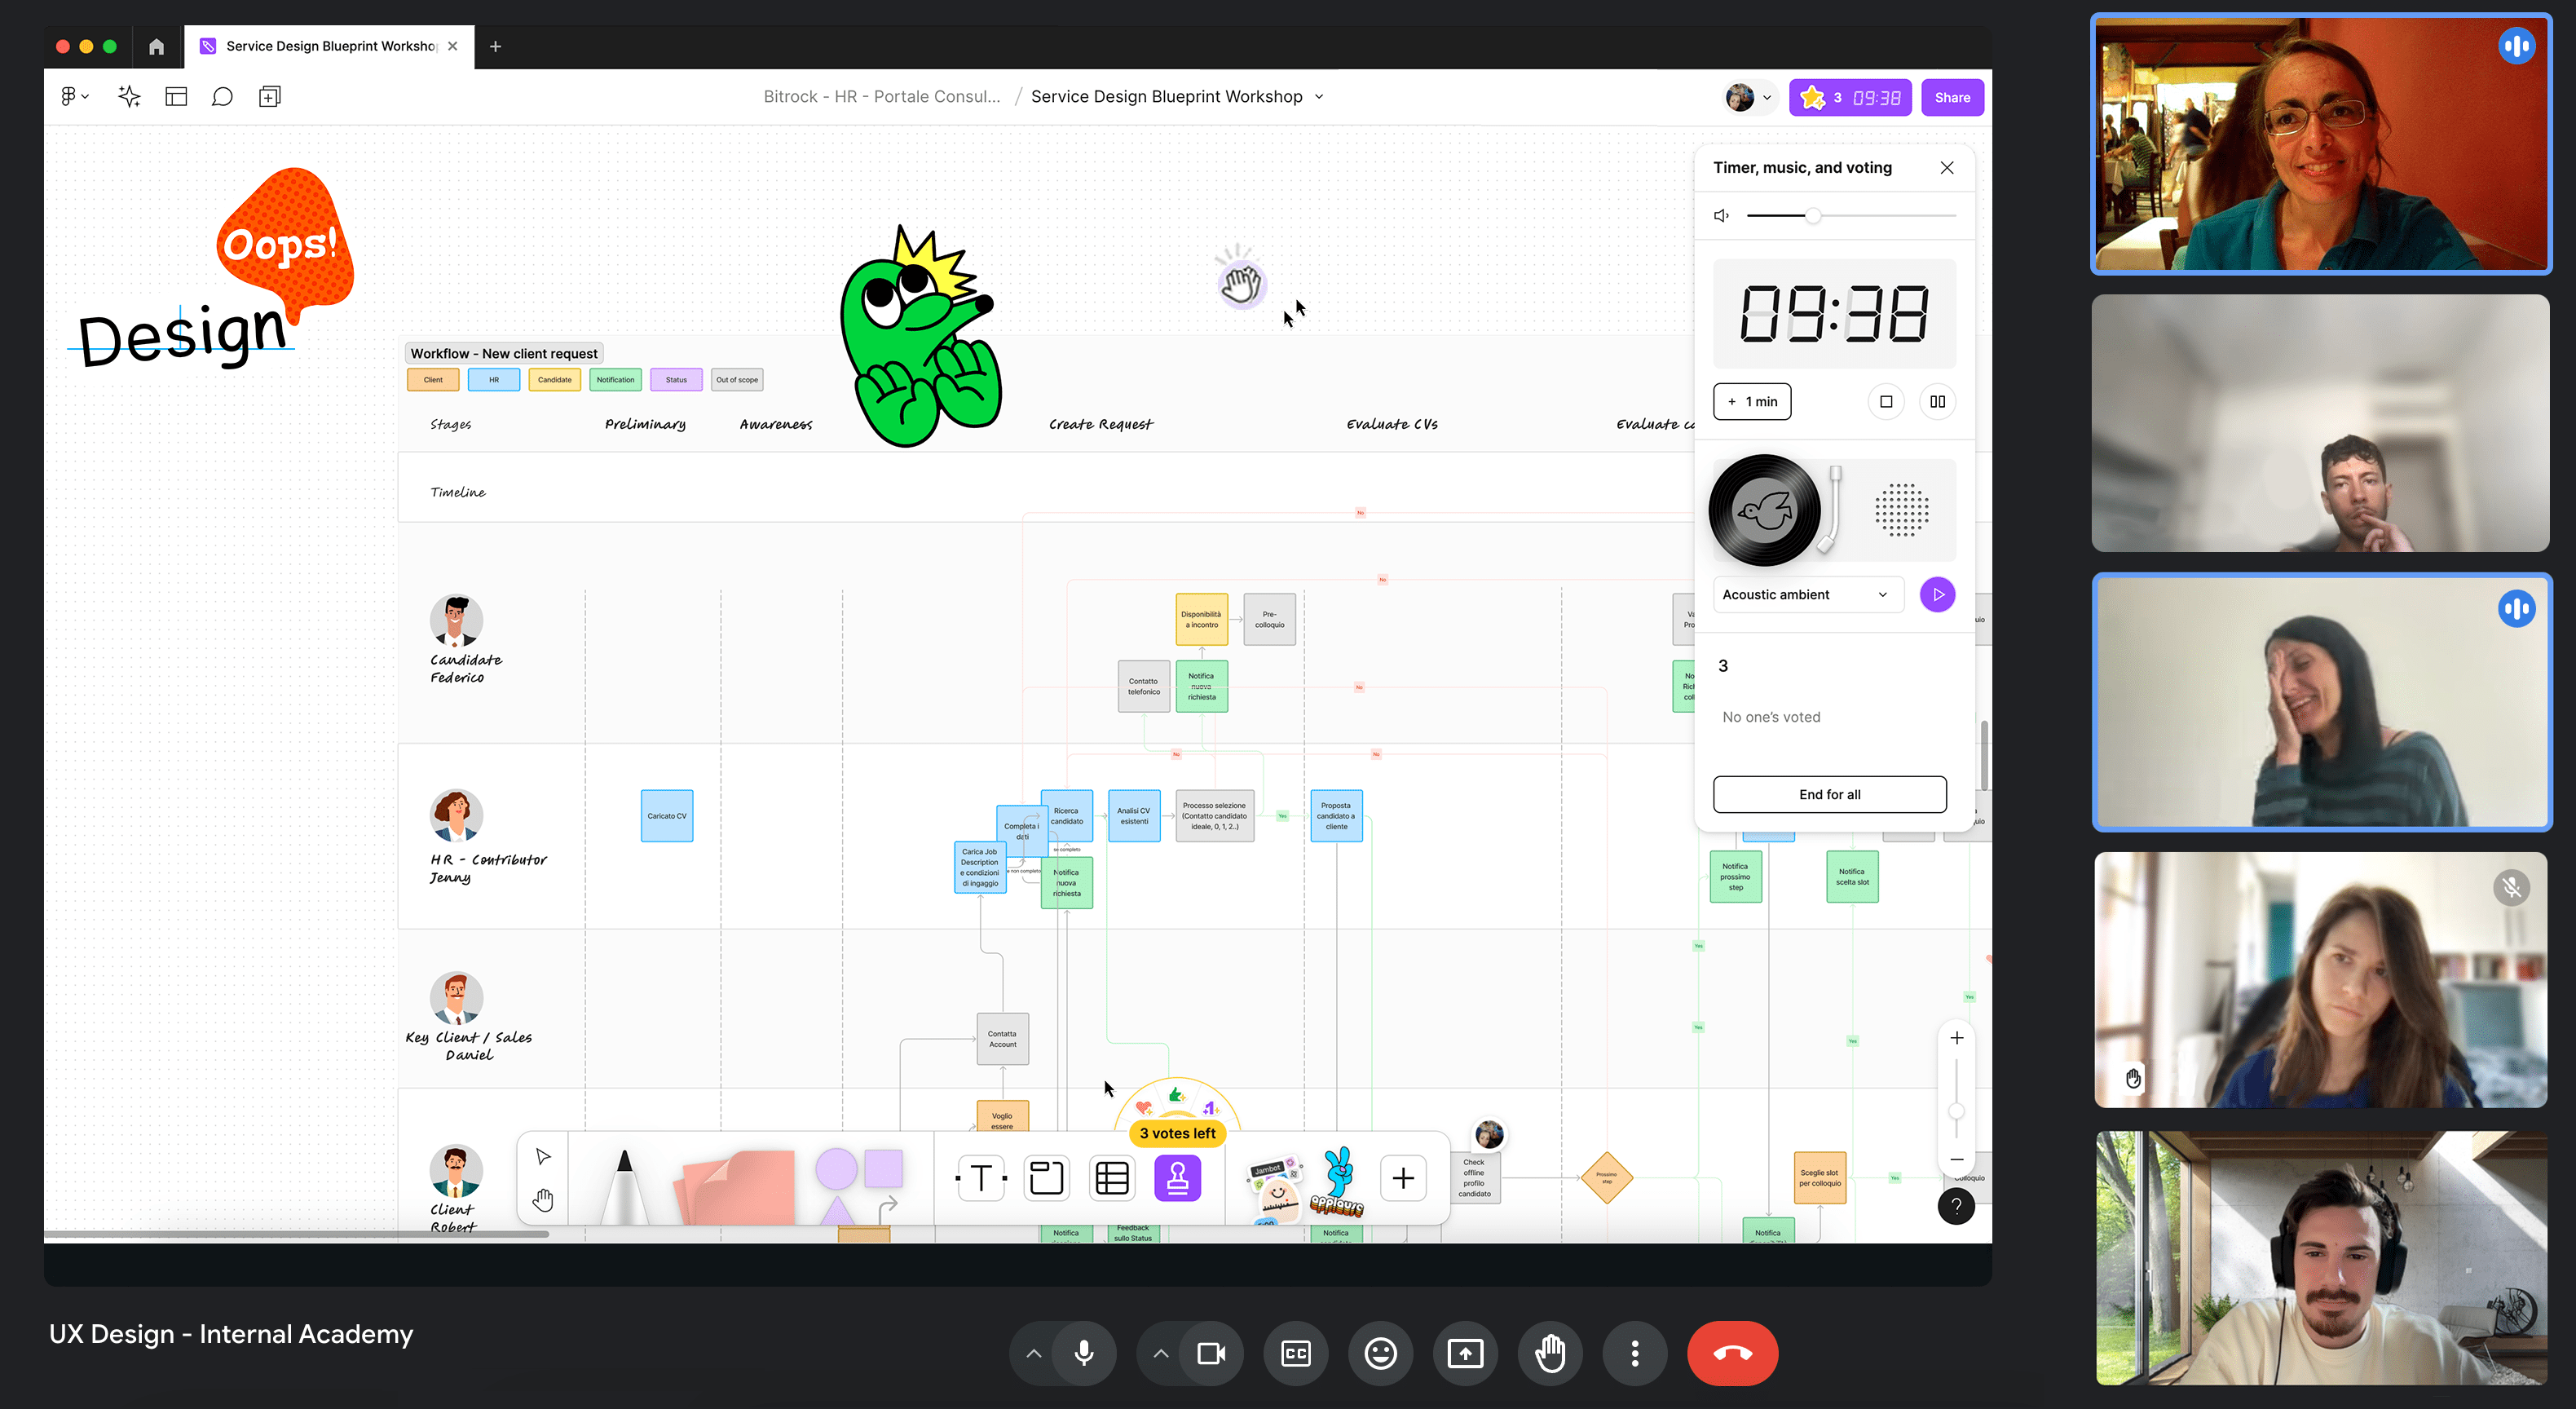Click End for all button
The width and height of the screenshot is (2576, 1409).
(x=1830, y=793)
